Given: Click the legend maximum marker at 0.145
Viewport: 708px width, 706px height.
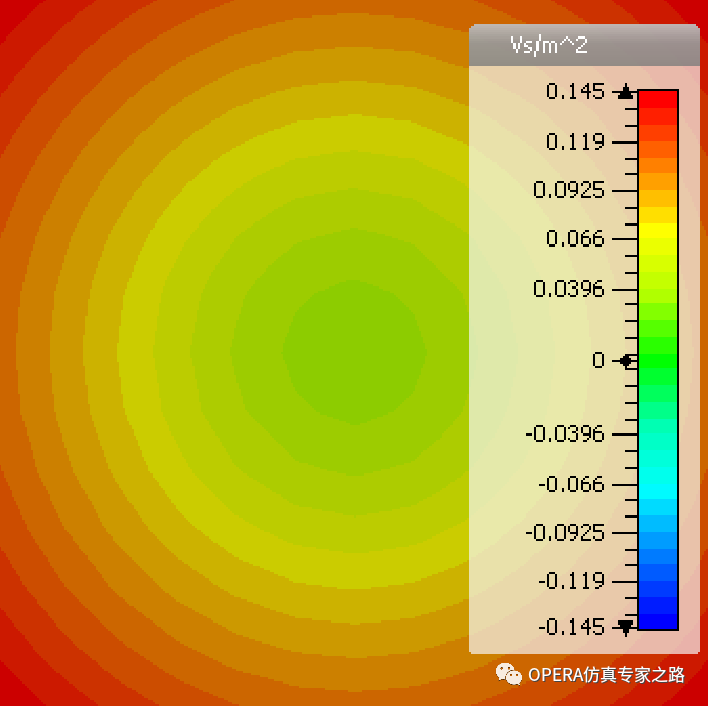Looking at the screenshot, I should click(x=625, y=92).
